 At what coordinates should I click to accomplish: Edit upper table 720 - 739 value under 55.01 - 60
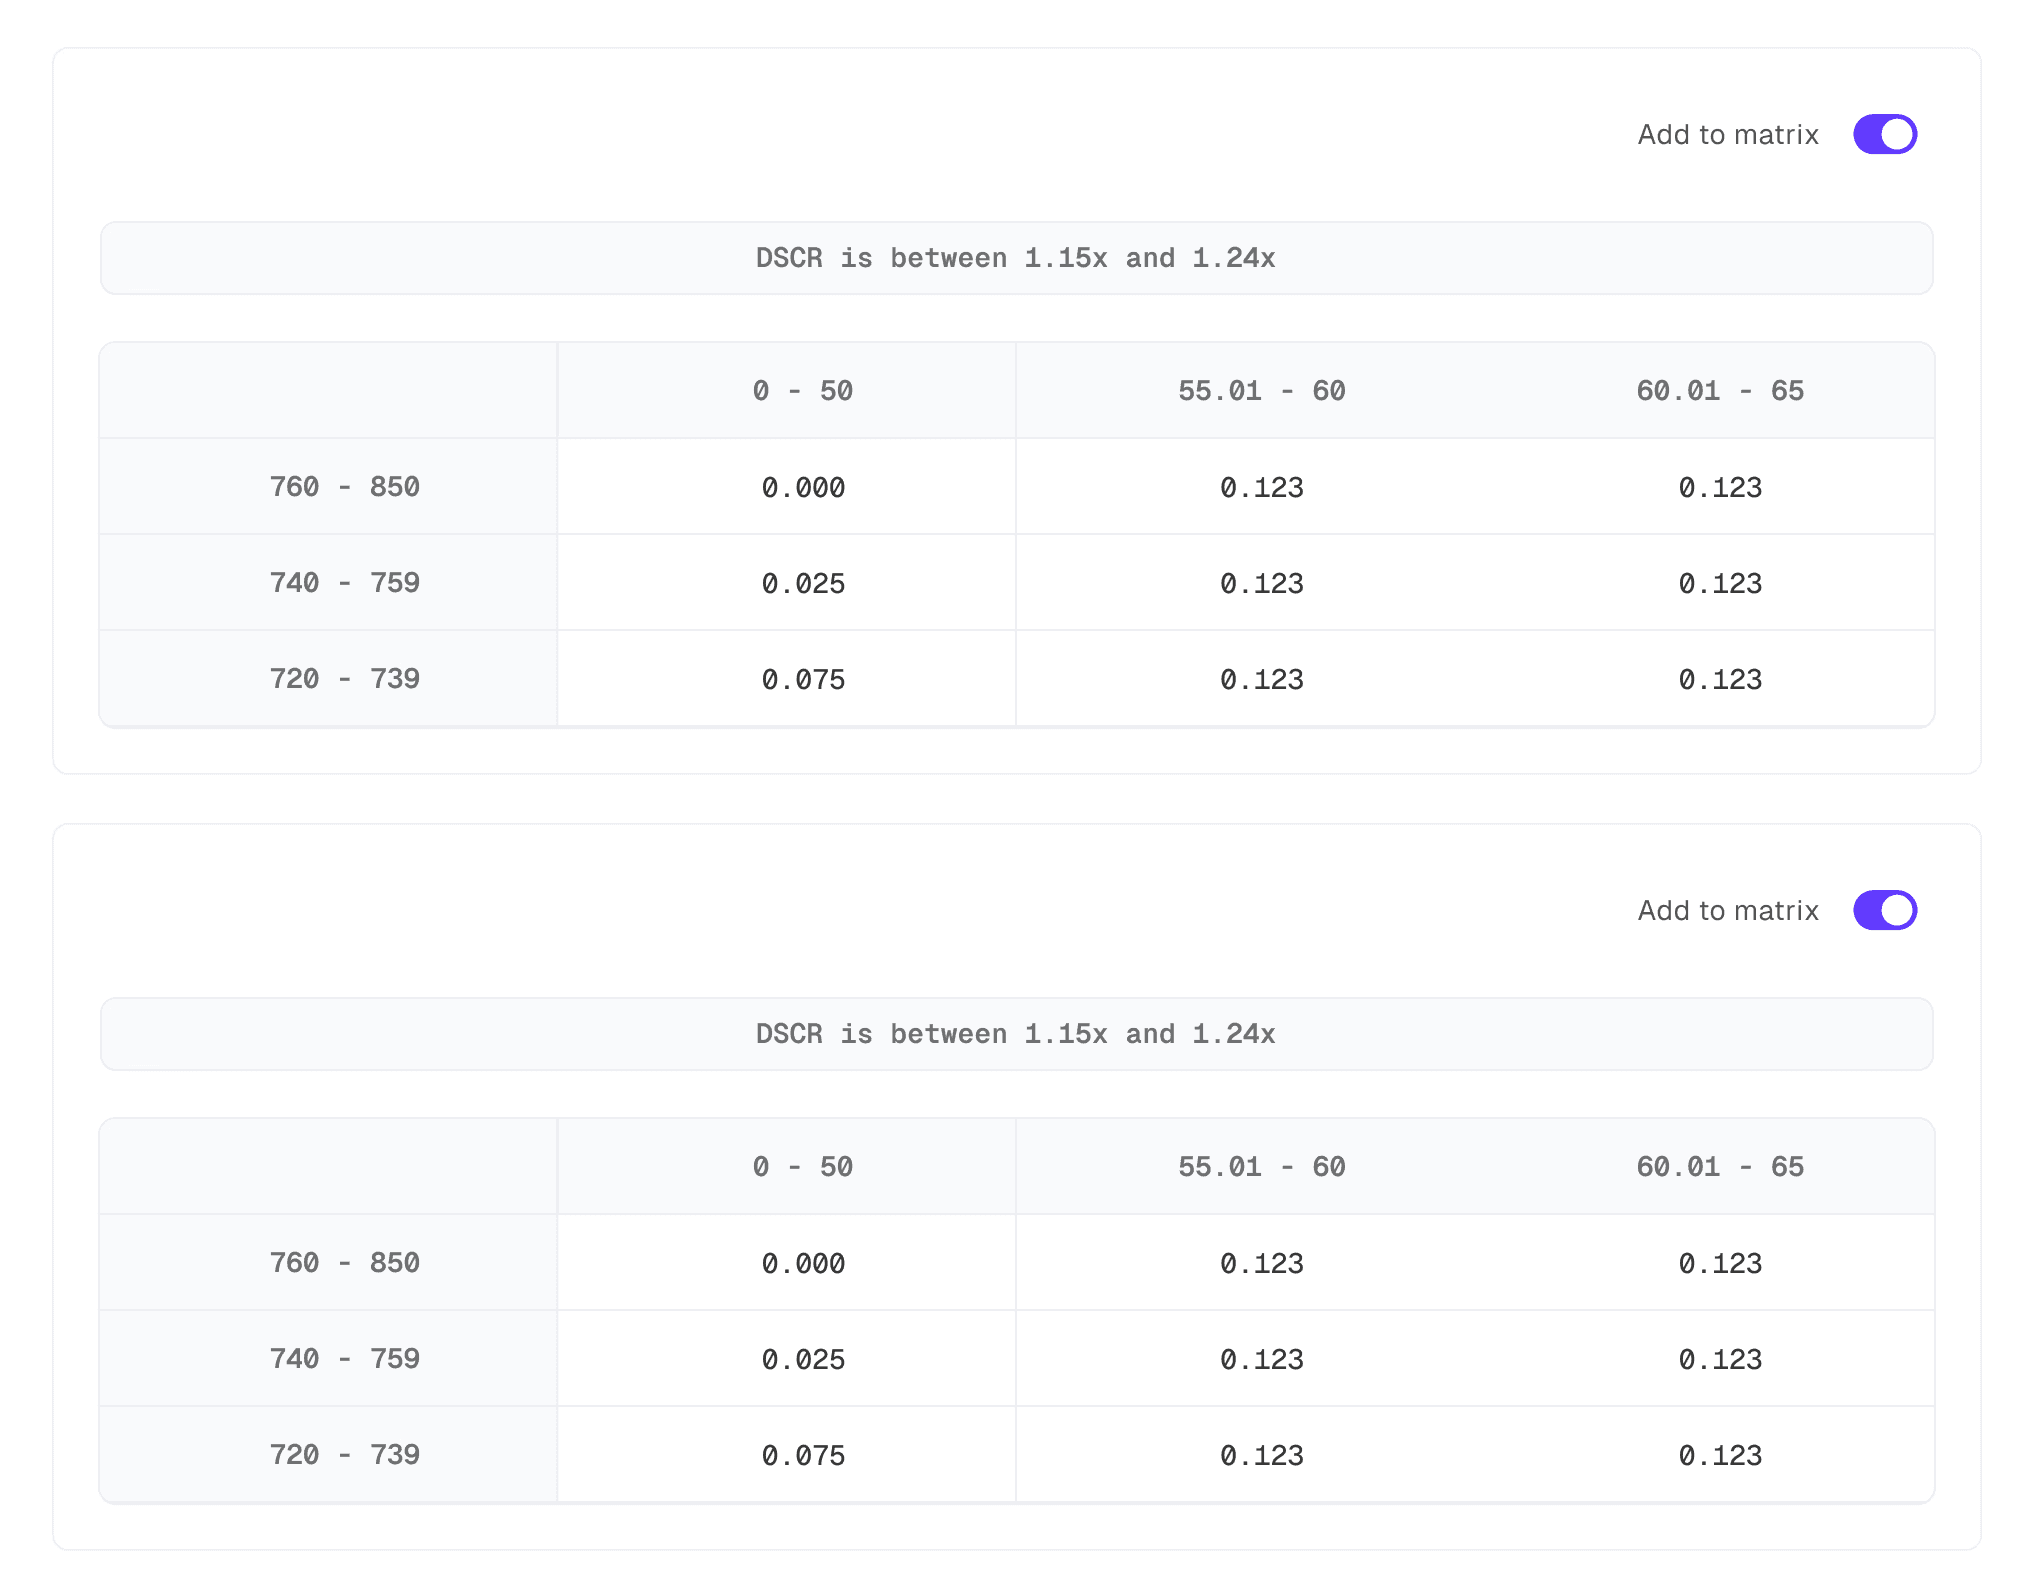(x=1245, y=679)
